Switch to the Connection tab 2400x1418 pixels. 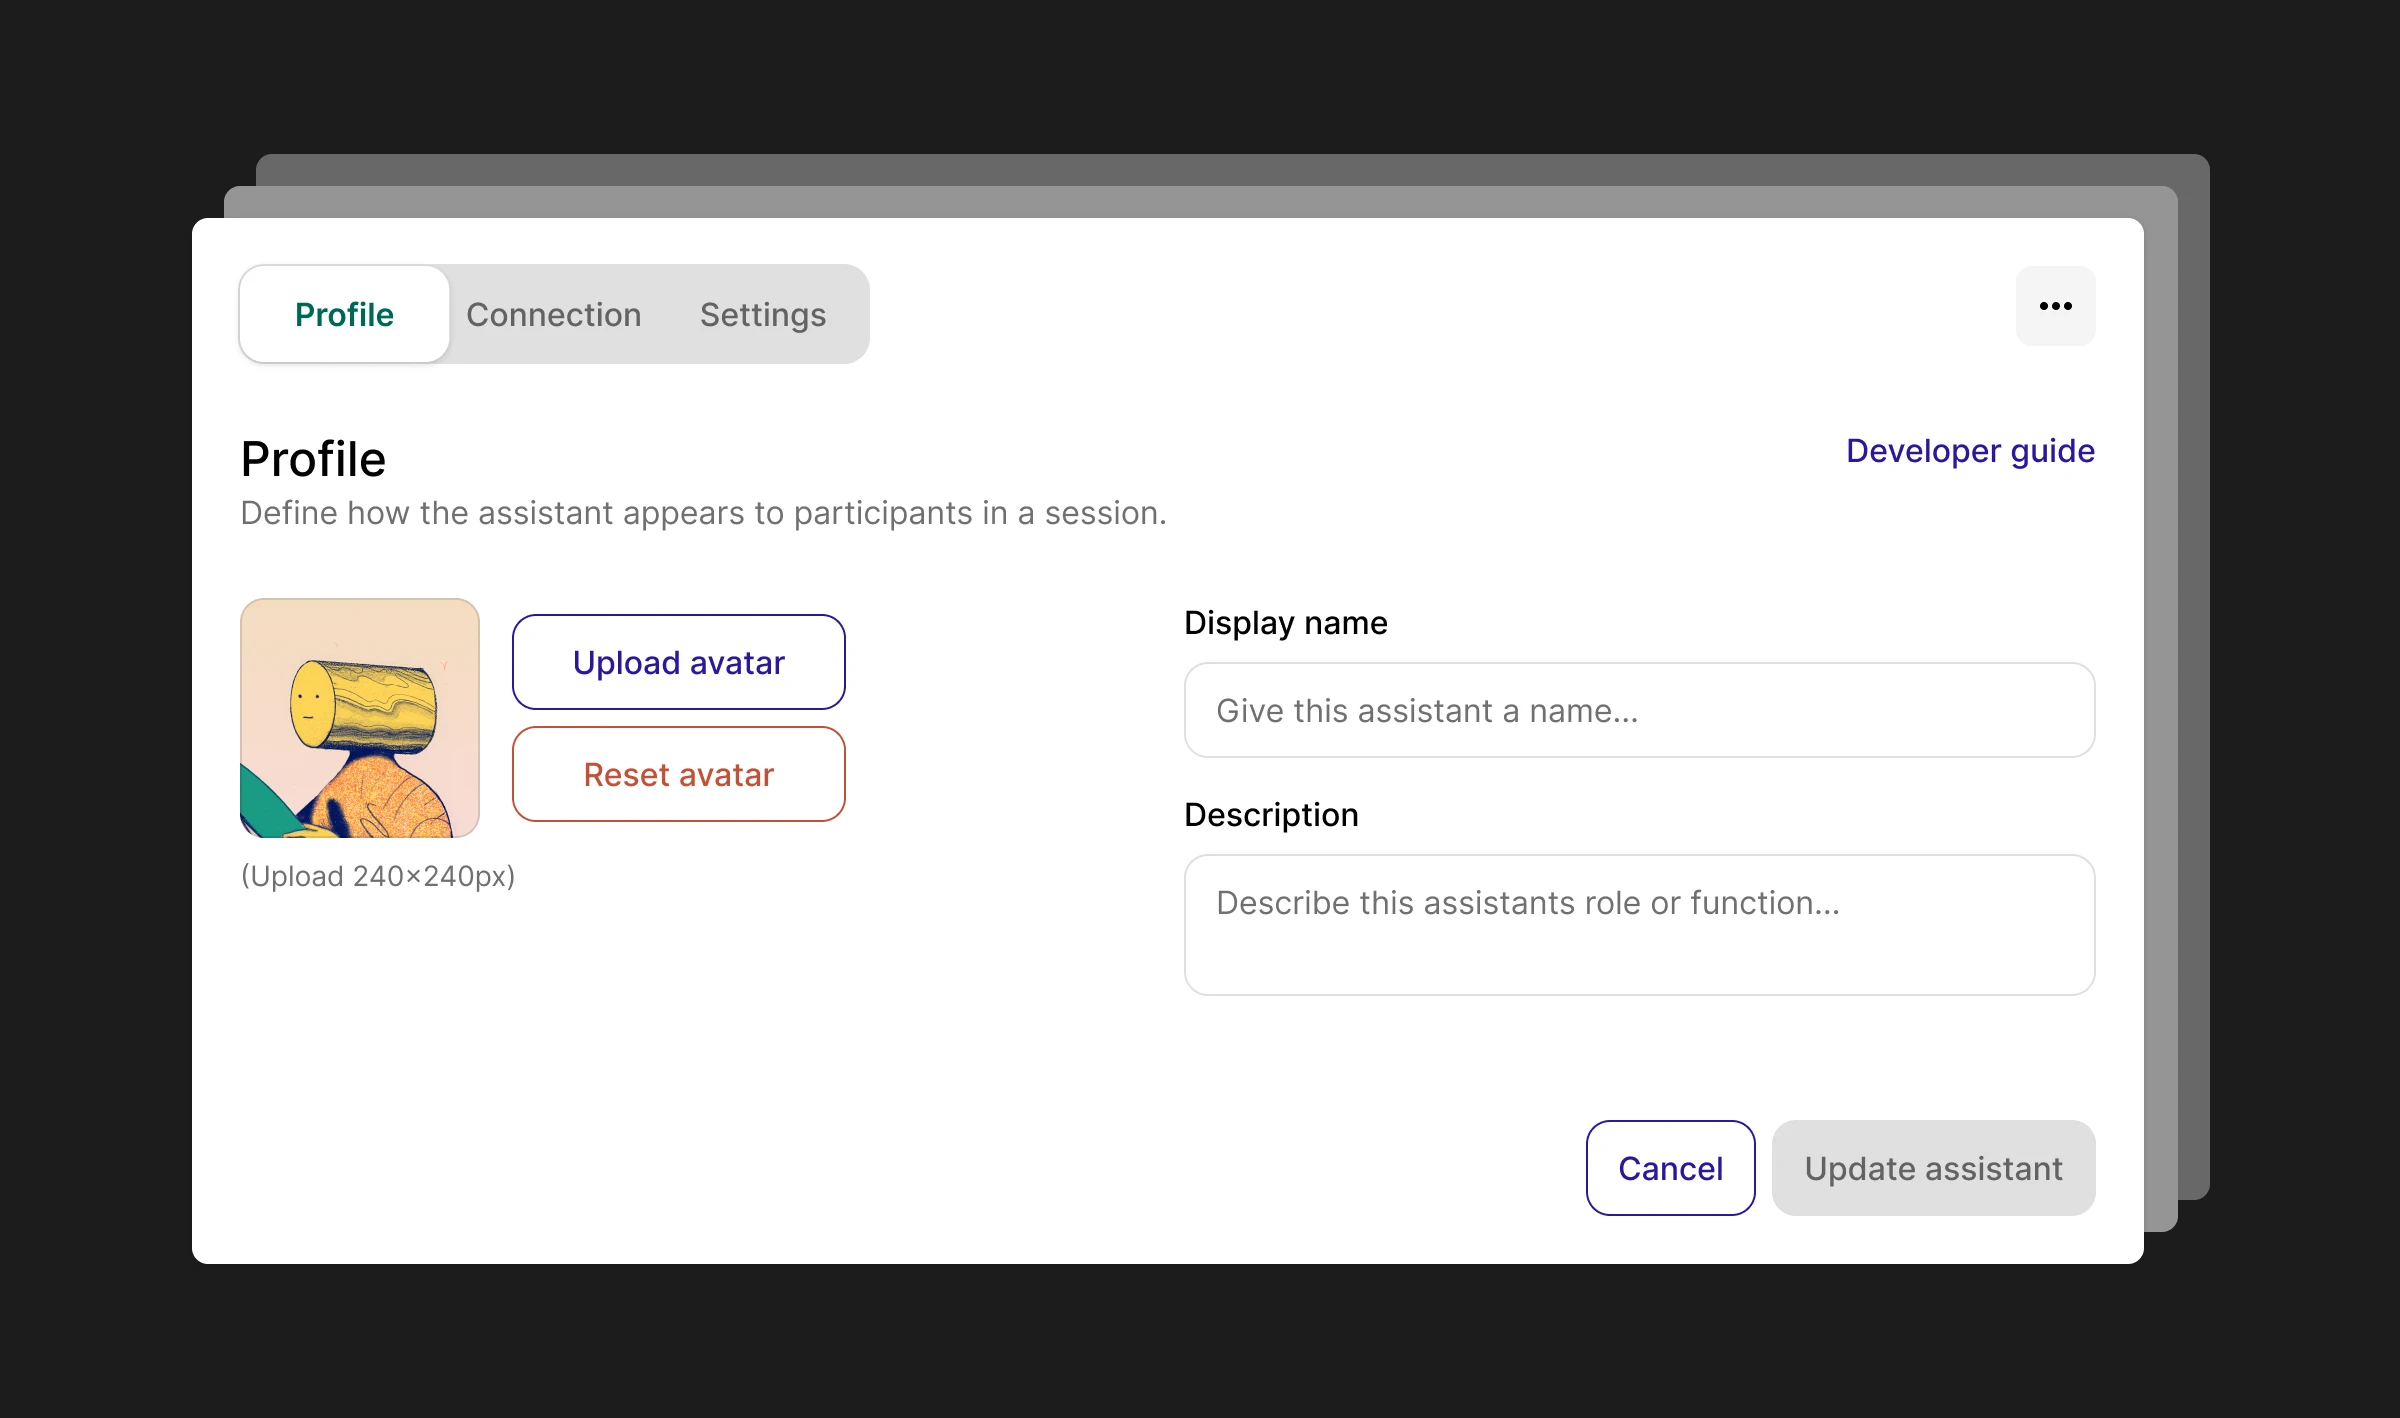click(553, 315)
